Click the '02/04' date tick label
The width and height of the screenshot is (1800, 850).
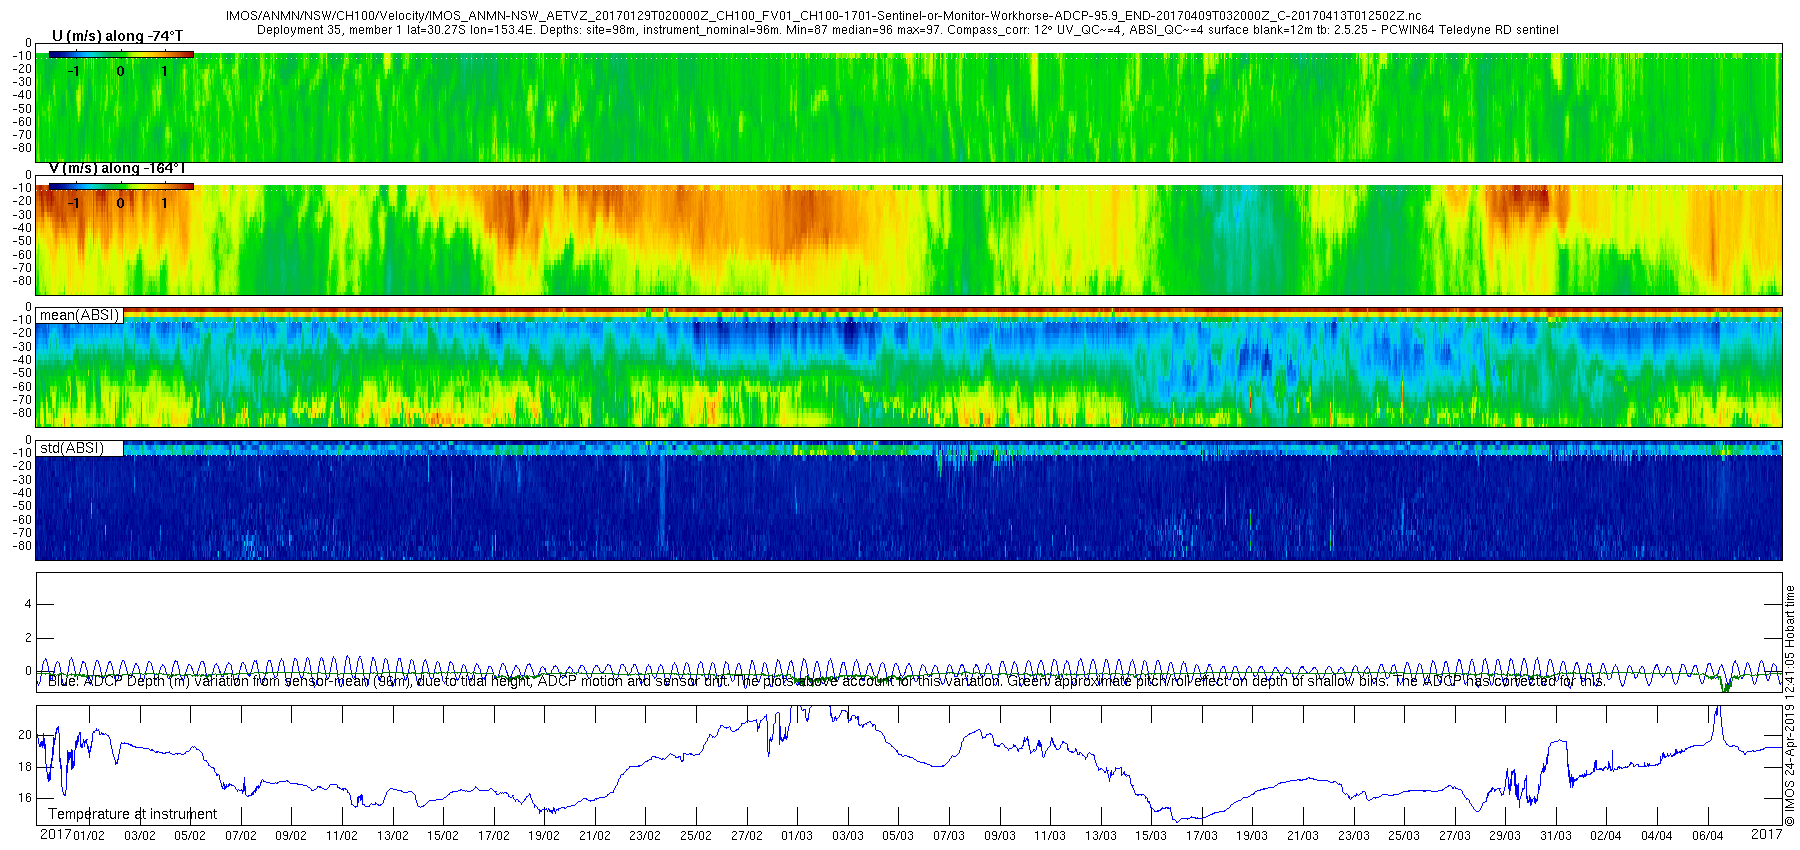click(1606, 836)
